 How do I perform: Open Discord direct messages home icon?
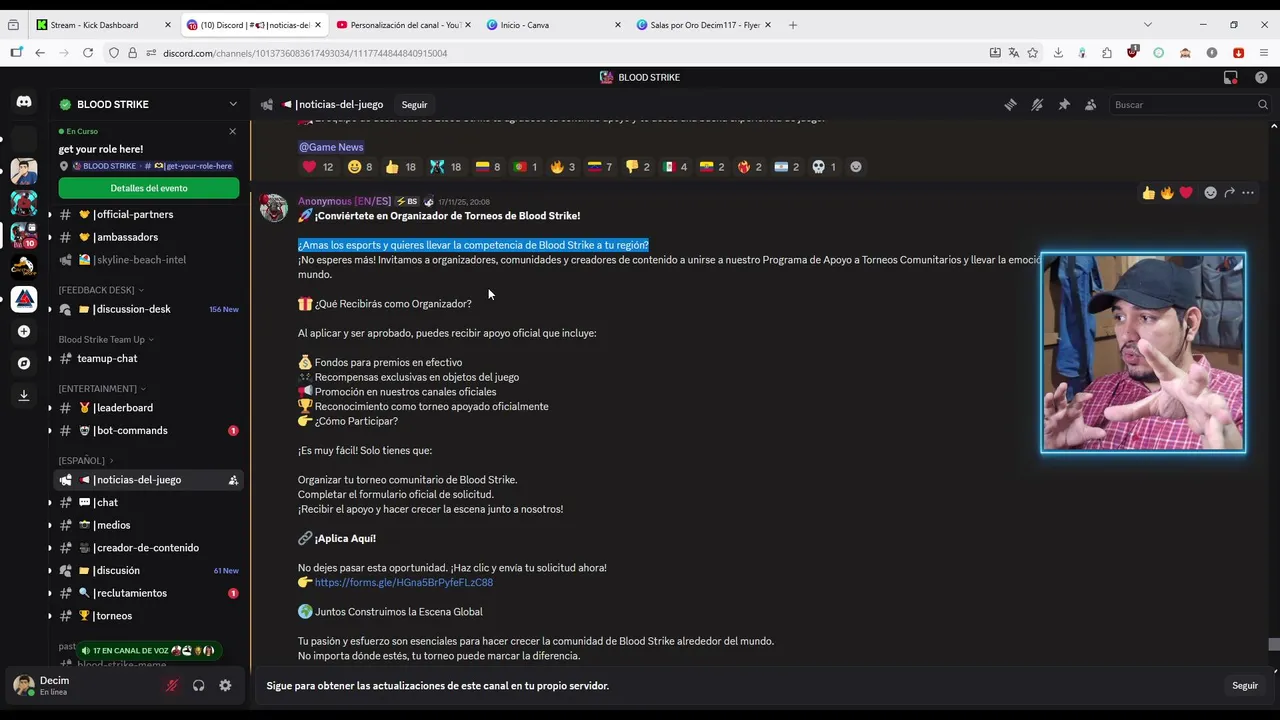[x=24, y=102]
